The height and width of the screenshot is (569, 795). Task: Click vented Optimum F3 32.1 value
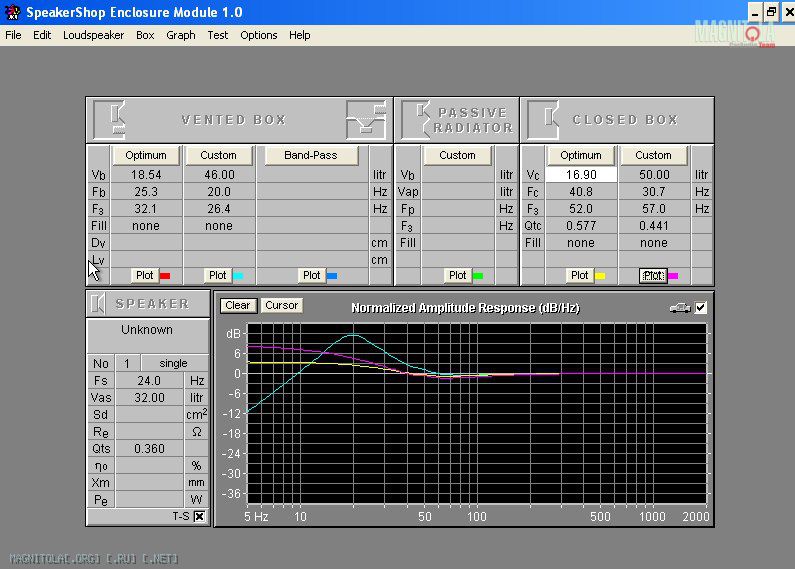tap(146, 208)
